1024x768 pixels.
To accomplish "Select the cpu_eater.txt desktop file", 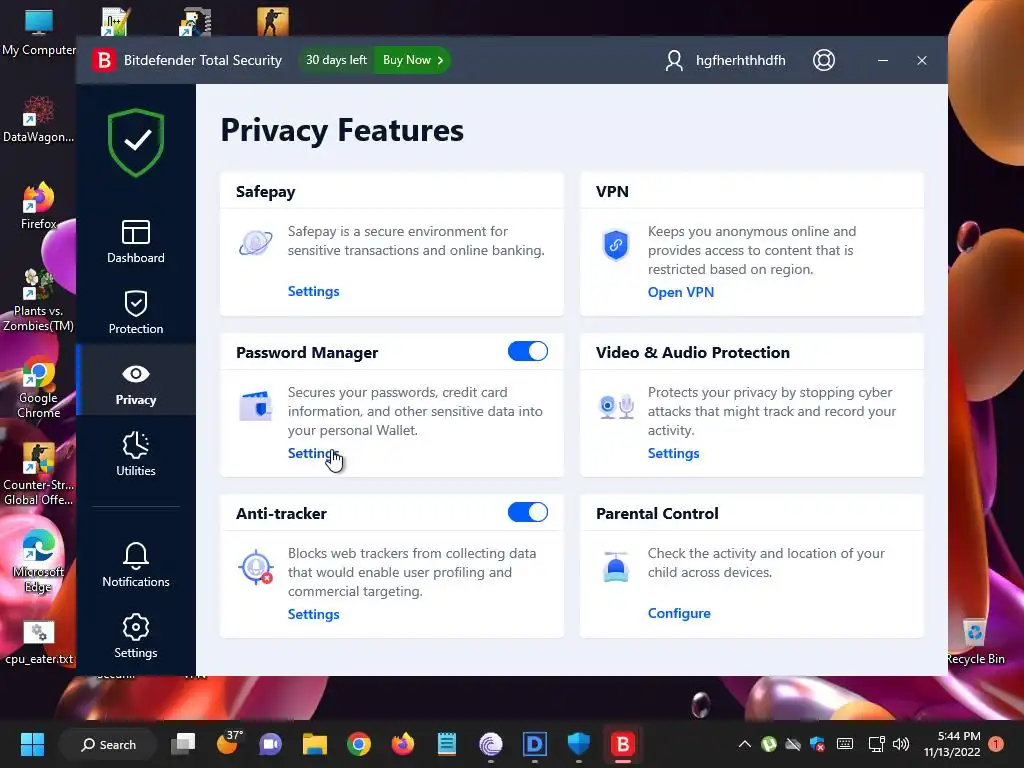I will coord(39,643).
